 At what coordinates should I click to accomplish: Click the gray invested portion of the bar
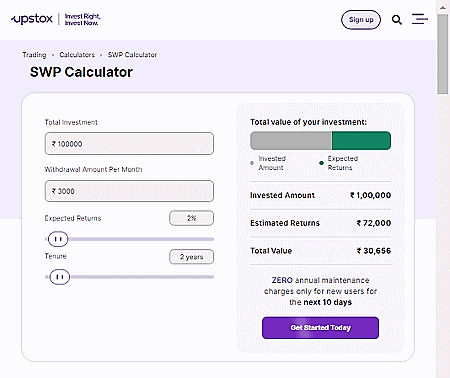(x=291, y=140)
